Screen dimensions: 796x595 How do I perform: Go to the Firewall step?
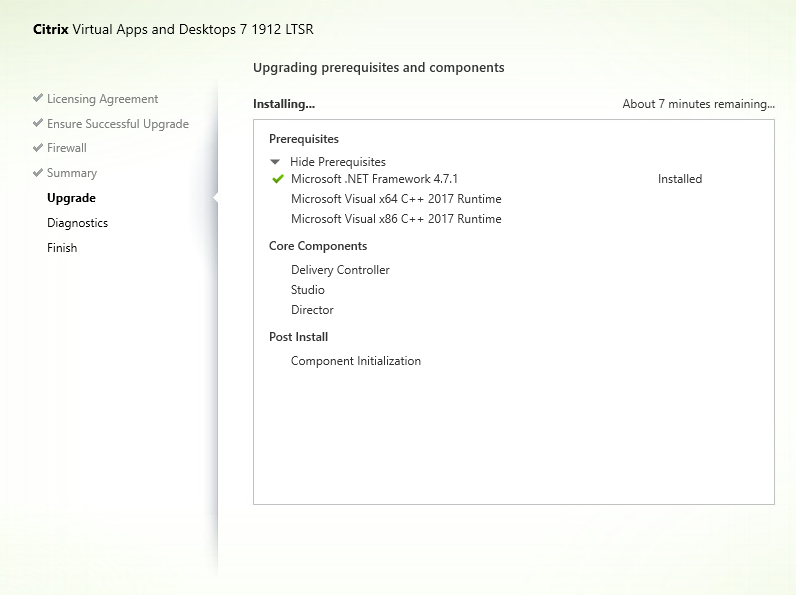pyautogui.click(x=67, y=148)
